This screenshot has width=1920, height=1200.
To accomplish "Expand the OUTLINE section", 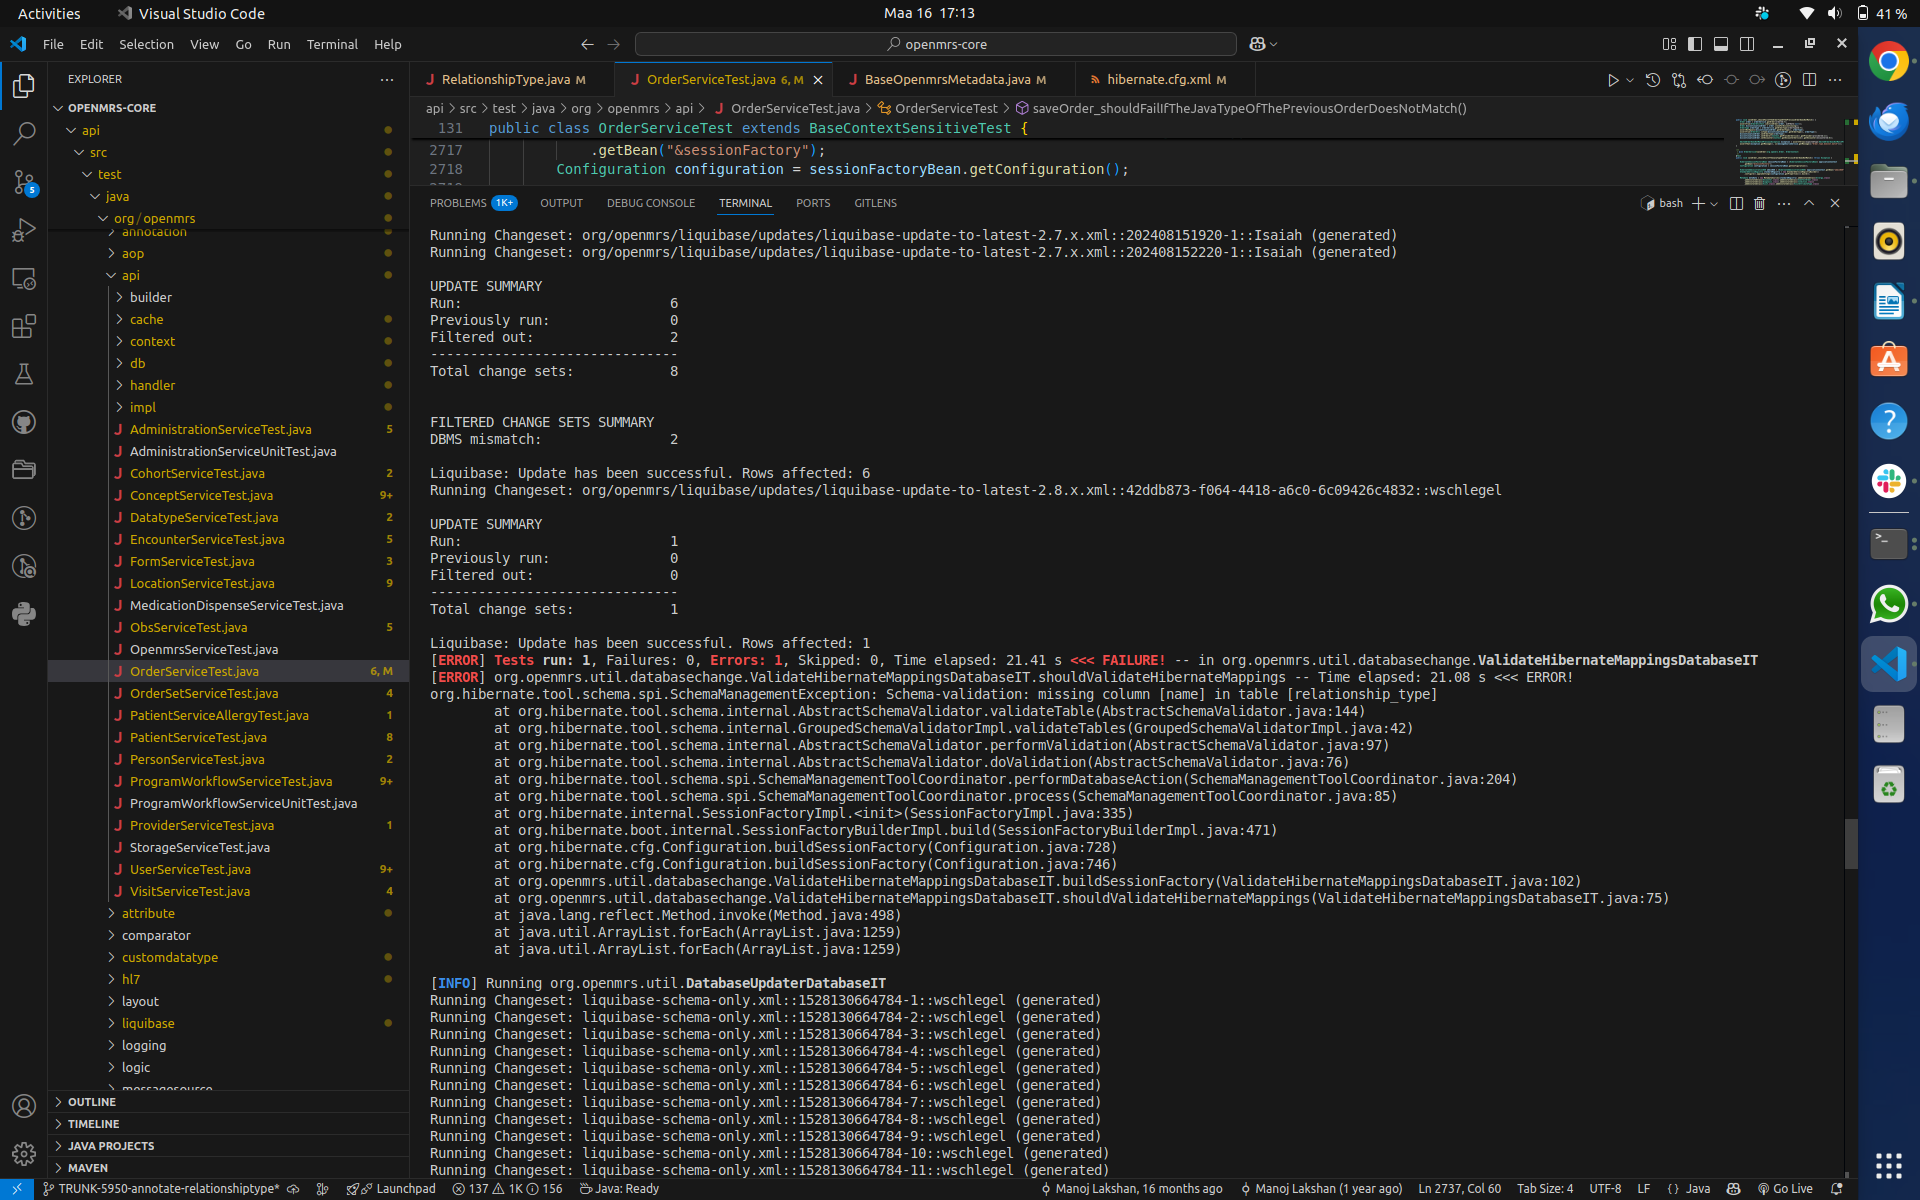I will [228, 1102].
